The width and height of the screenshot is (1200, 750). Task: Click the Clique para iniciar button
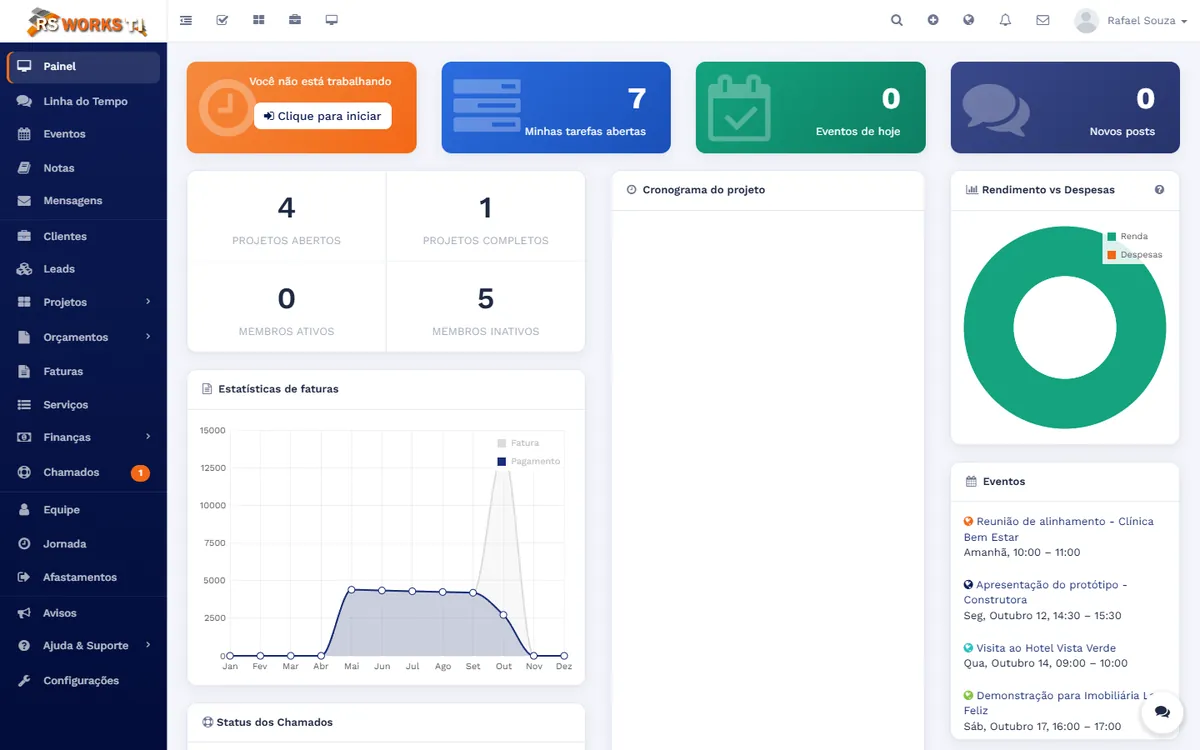323,116
